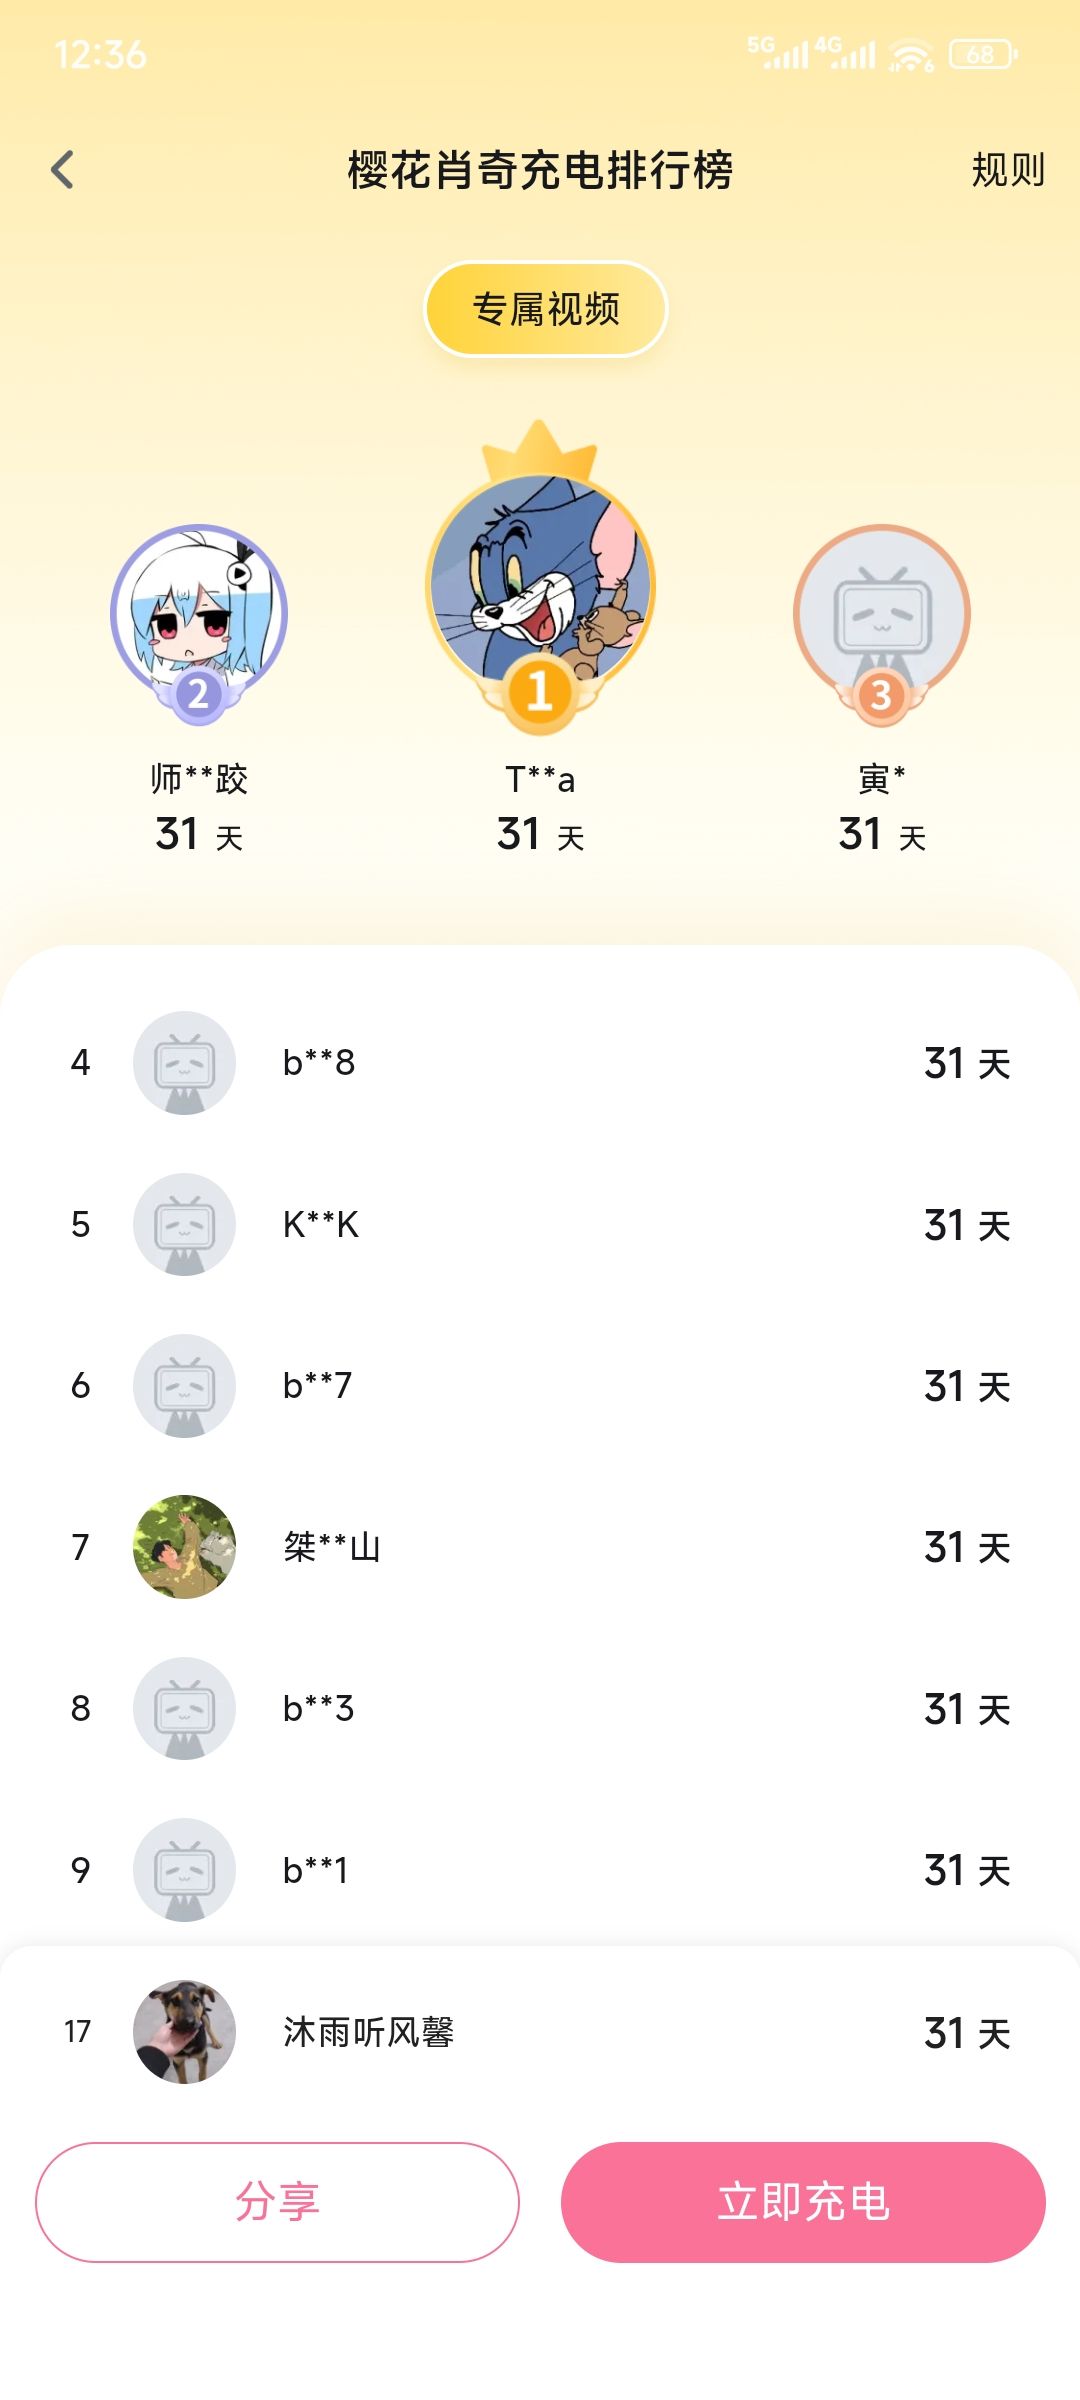
Task: Tap the second-place anime girl avatar
Action: (199, 612)
